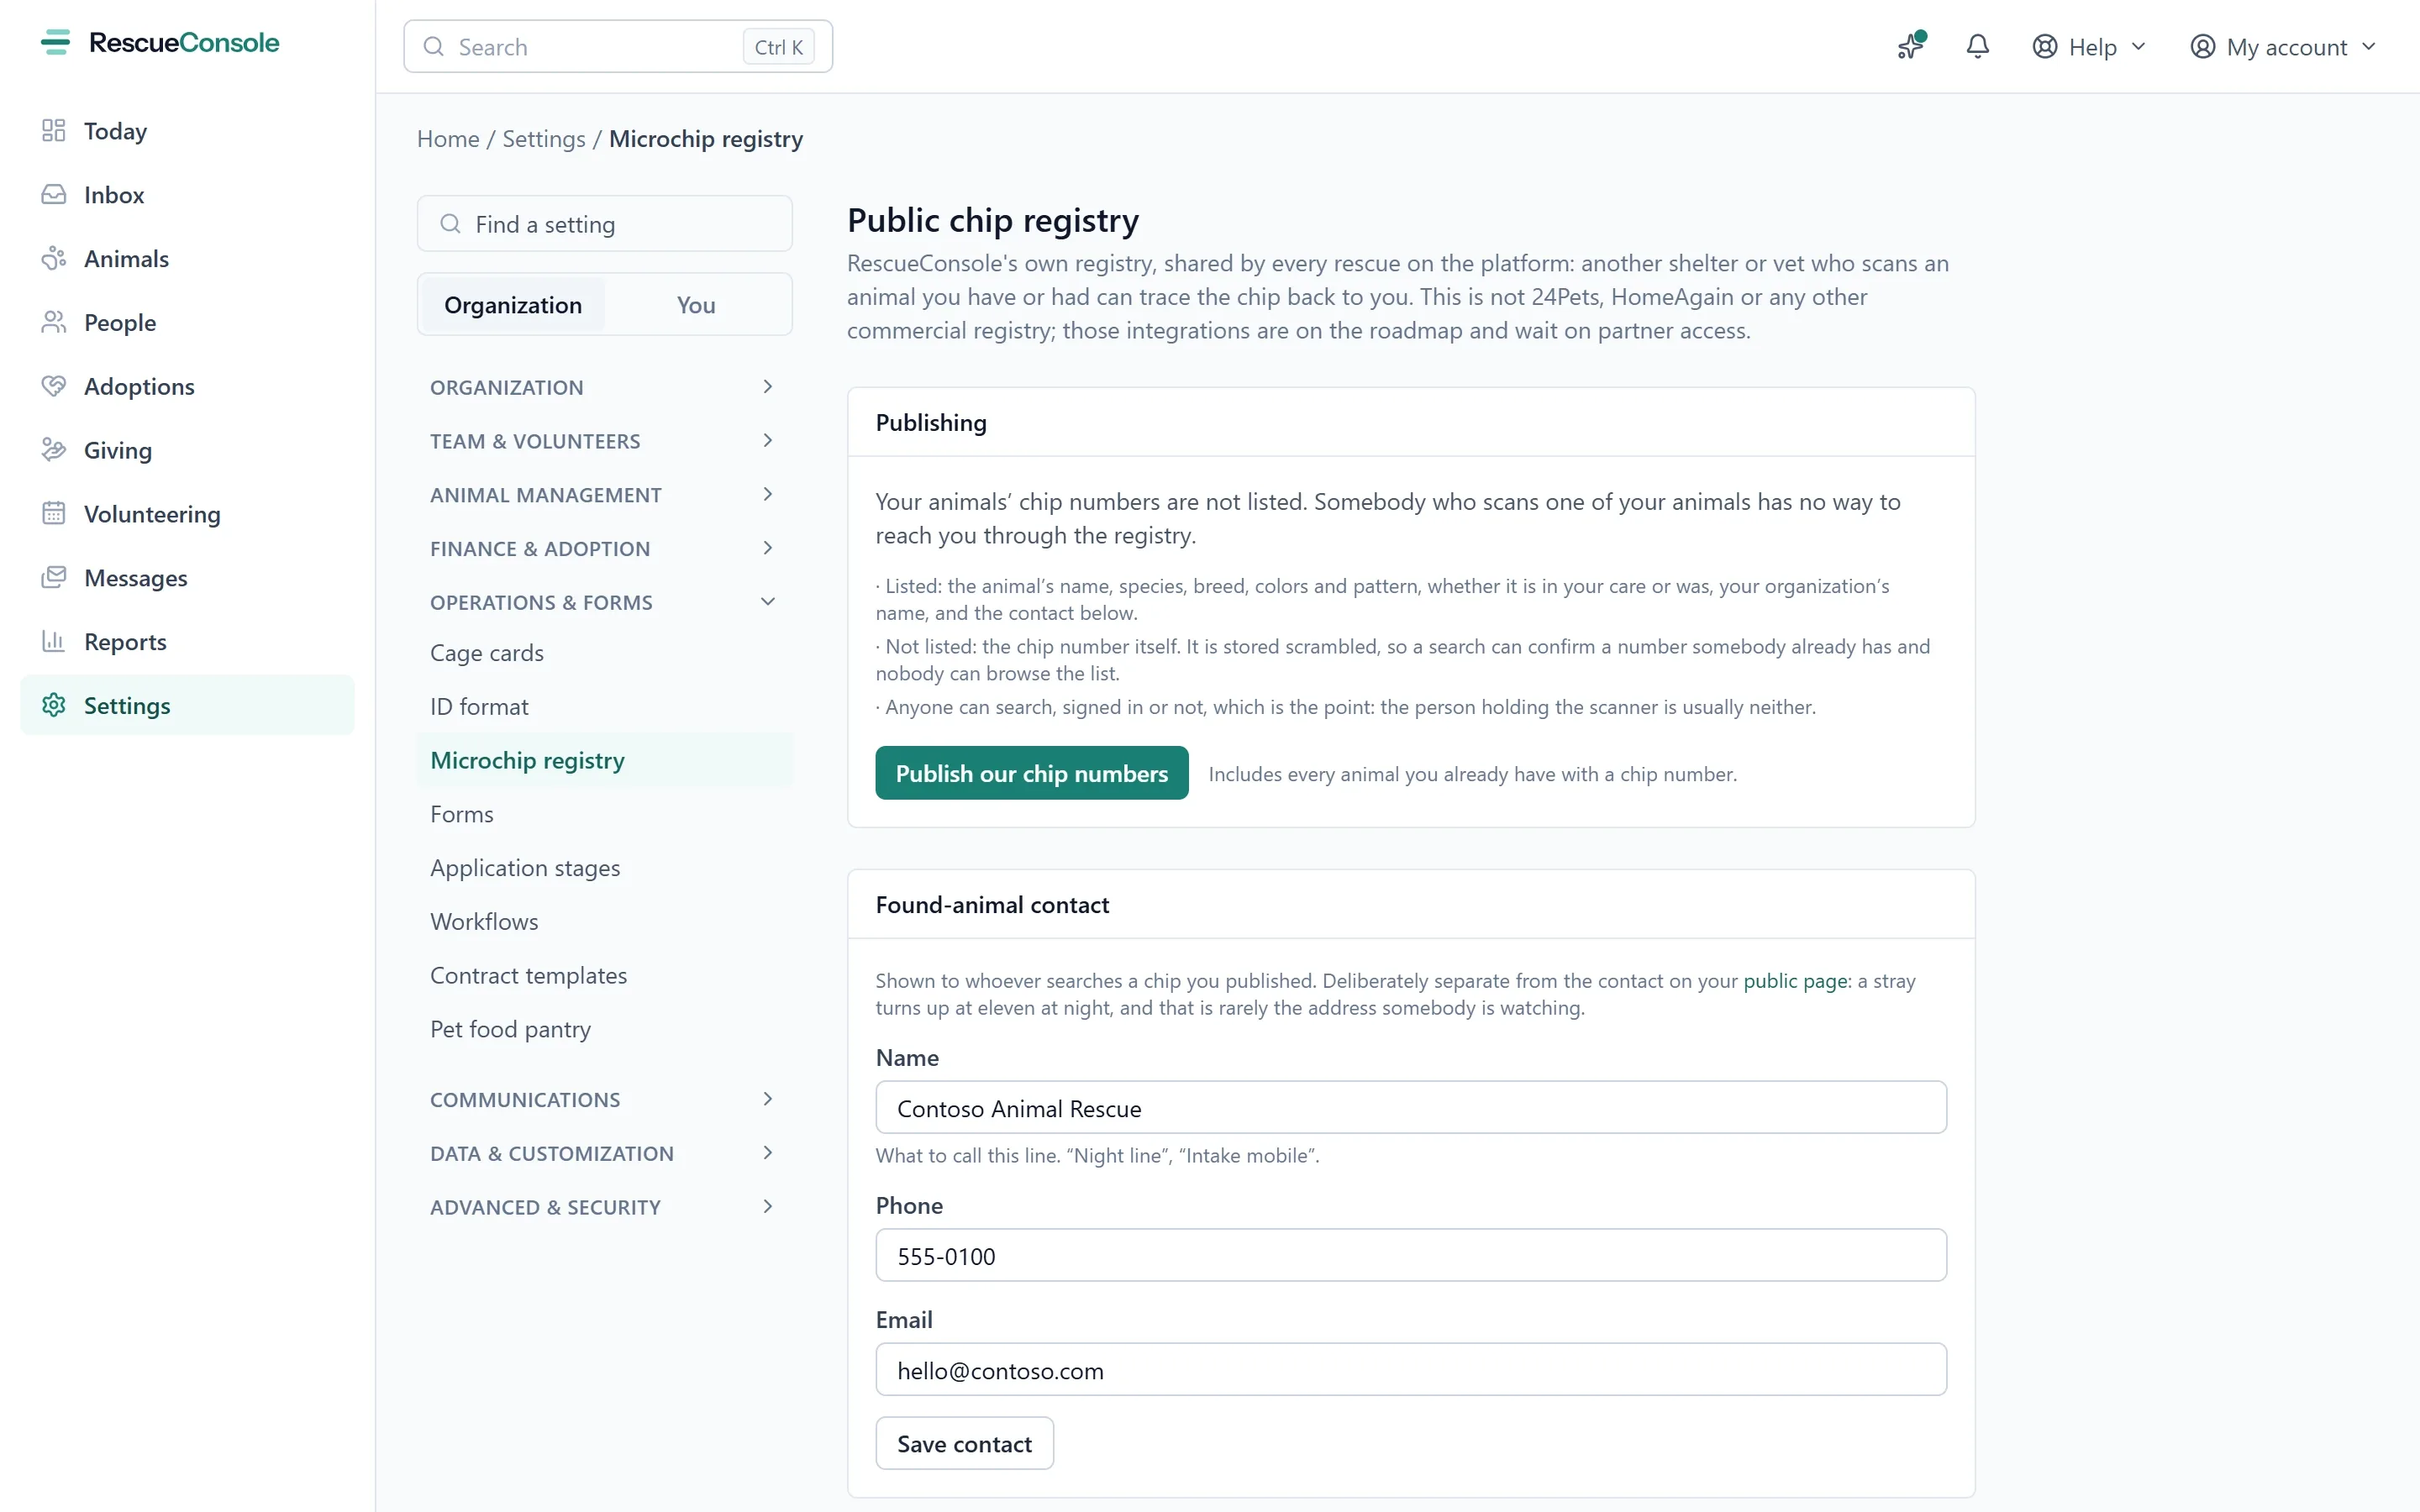Open Cage cards settings
This screenshot has height=1512, width=2420.
(x=604, y=653)
